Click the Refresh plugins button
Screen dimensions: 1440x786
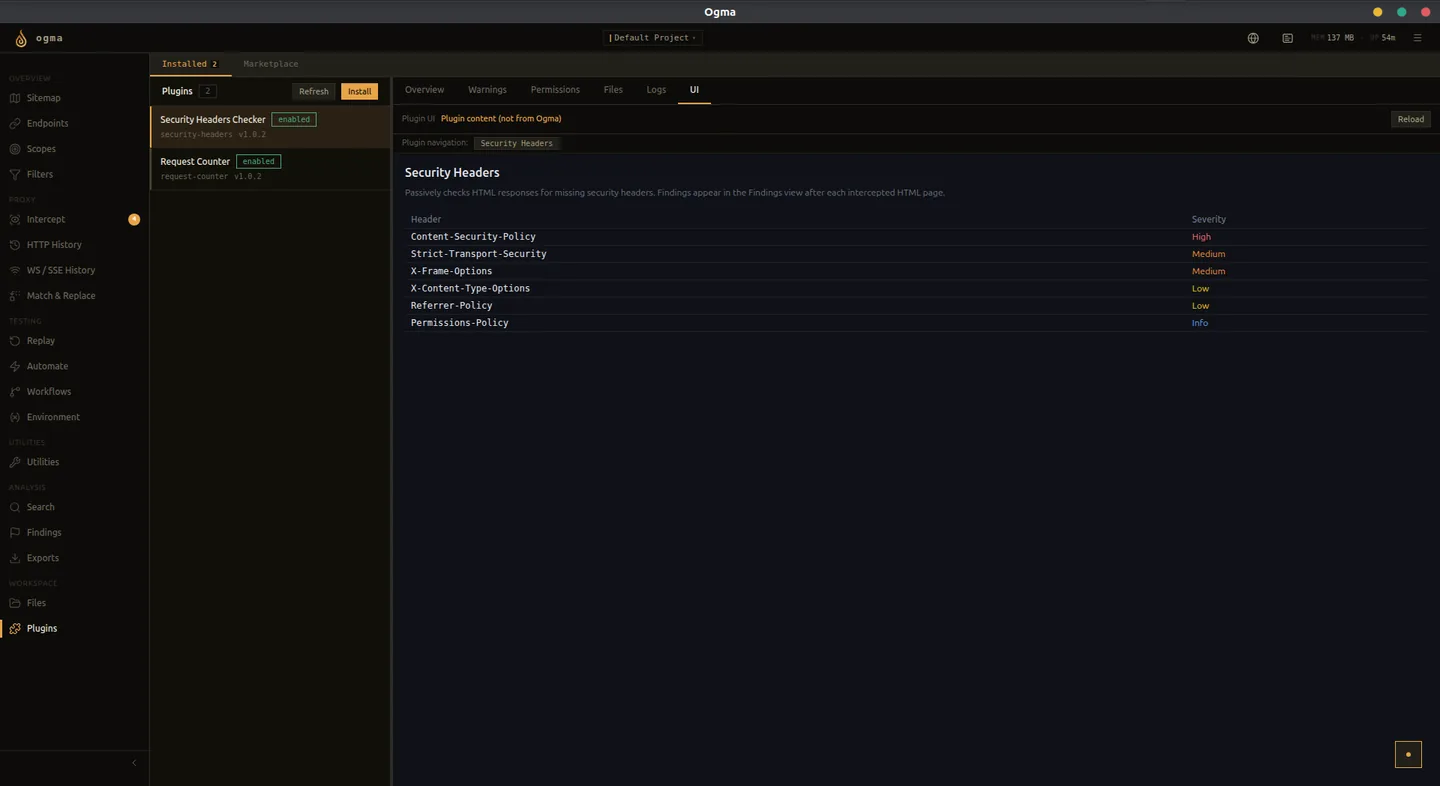(314, 91)
